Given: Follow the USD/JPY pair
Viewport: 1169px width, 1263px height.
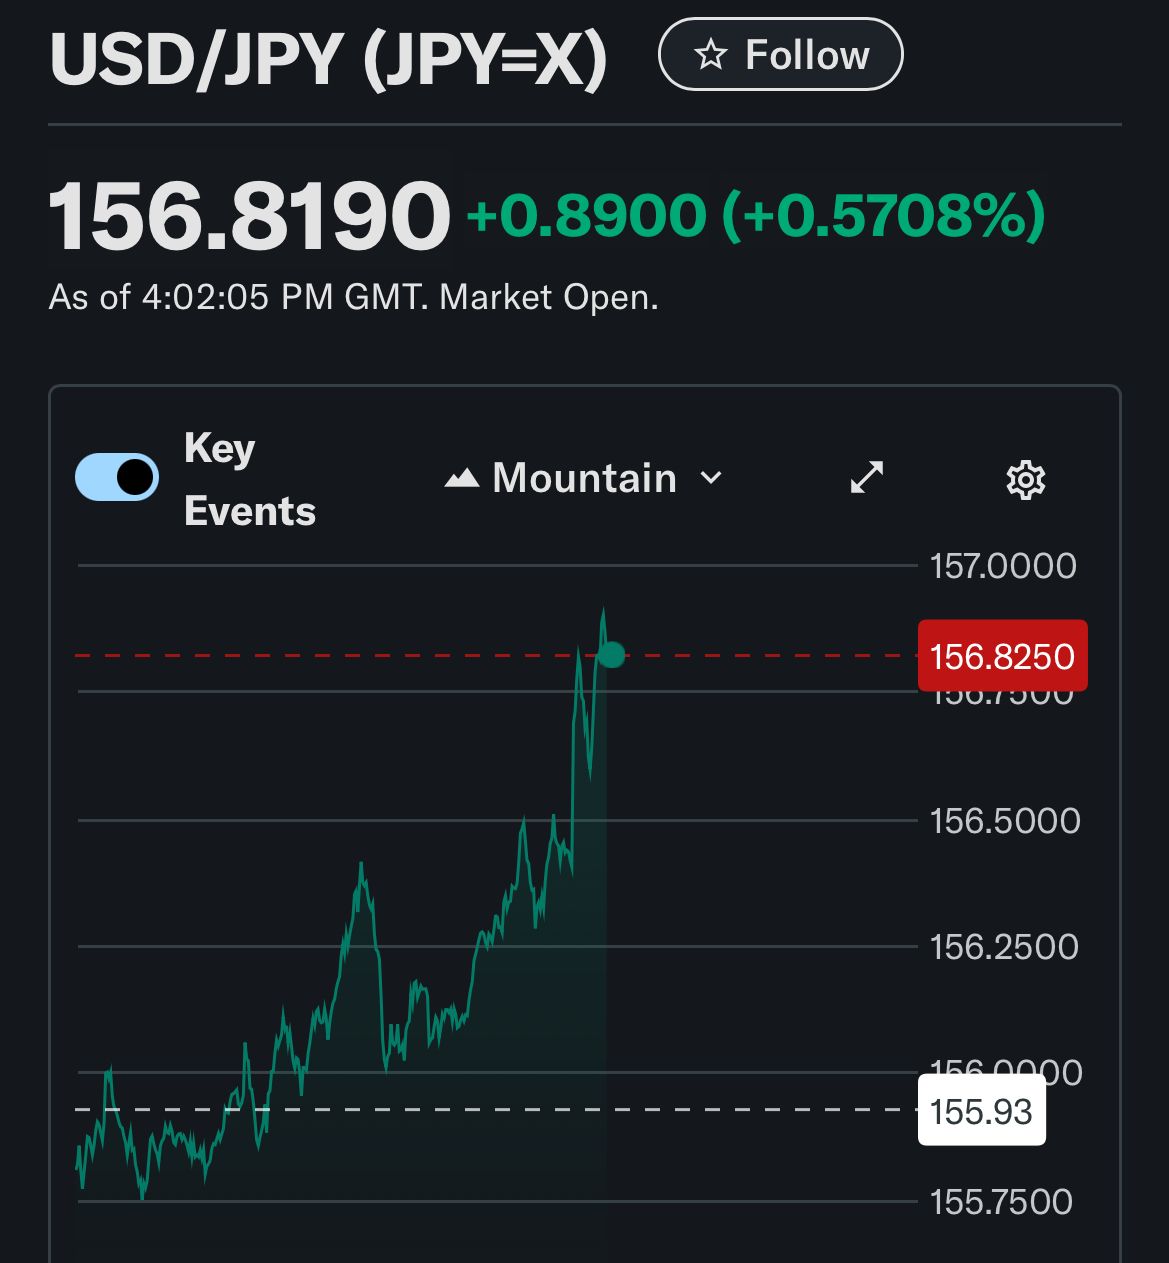Looking at the screenshot, I should click(x=781, y=55).
